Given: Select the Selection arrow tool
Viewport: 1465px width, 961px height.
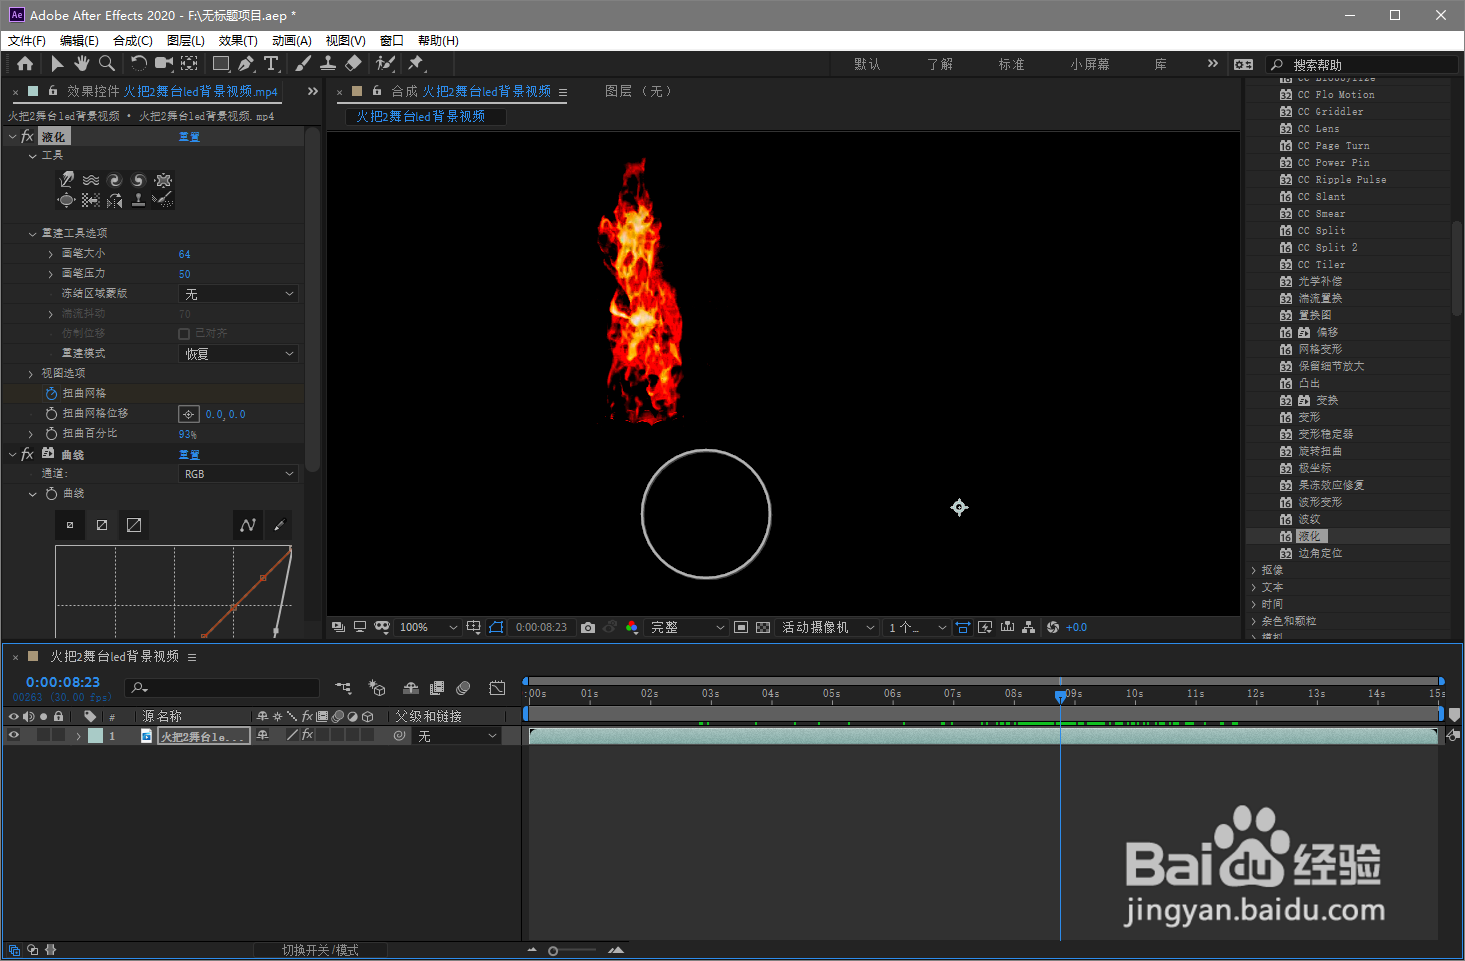Looking at the screenshot, I should pyautogui.click(x=57, y=63).
